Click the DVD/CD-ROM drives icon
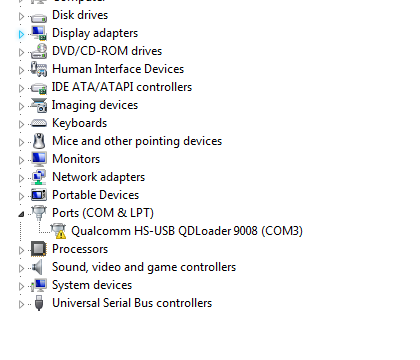This screenshot has width=420, height=360. point(39,51)
